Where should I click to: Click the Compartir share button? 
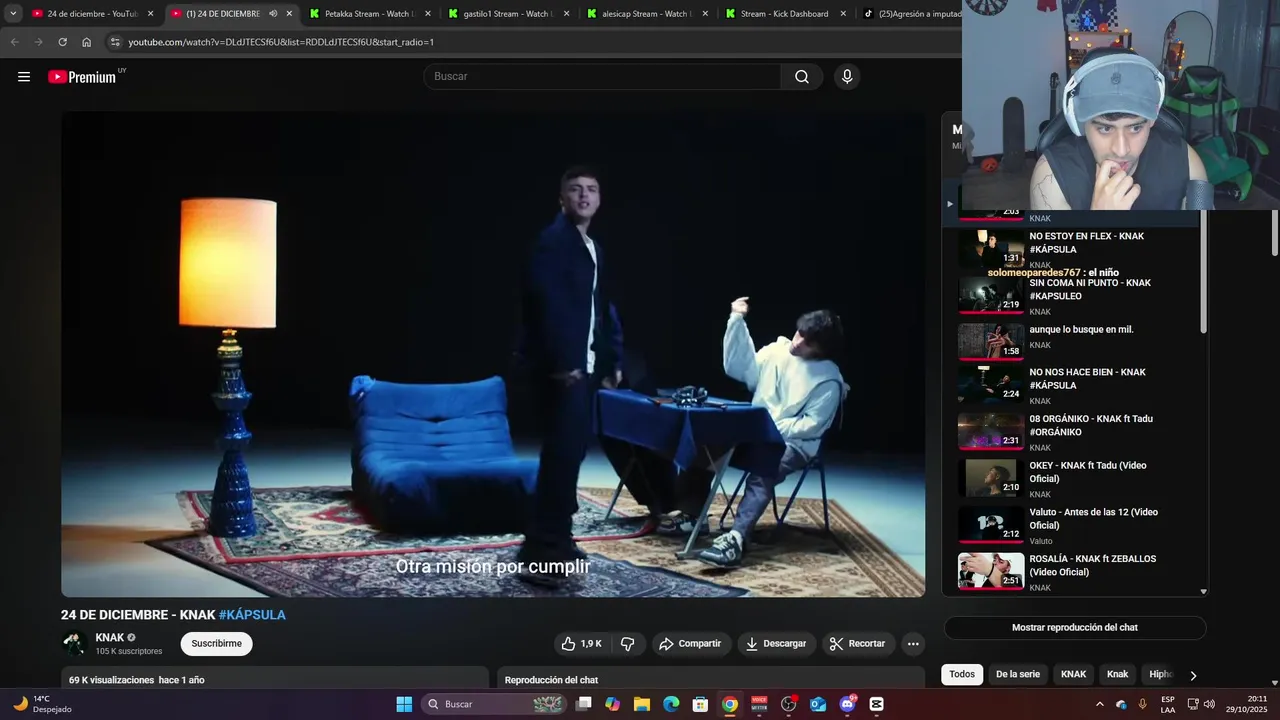click(690, 644)
